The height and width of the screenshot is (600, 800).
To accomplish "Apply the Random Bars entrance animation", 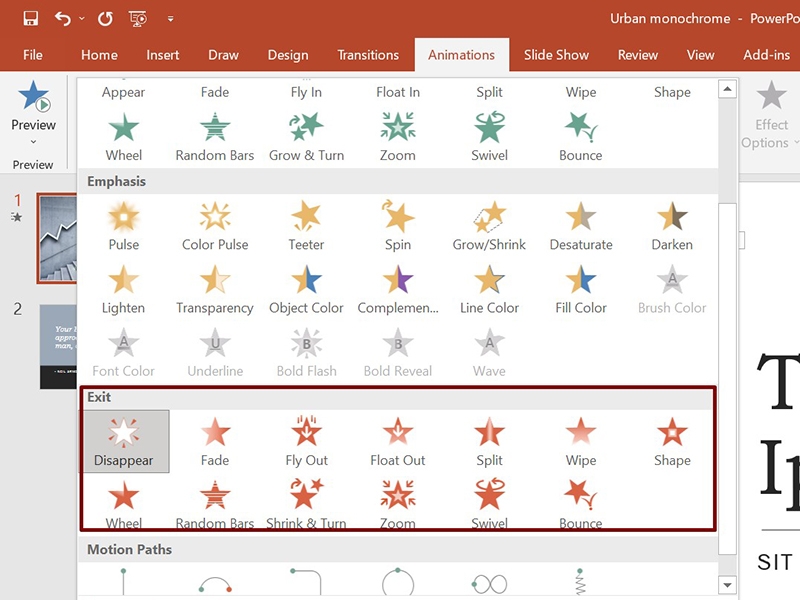I will pyautogui.click(x=215, y=137).
